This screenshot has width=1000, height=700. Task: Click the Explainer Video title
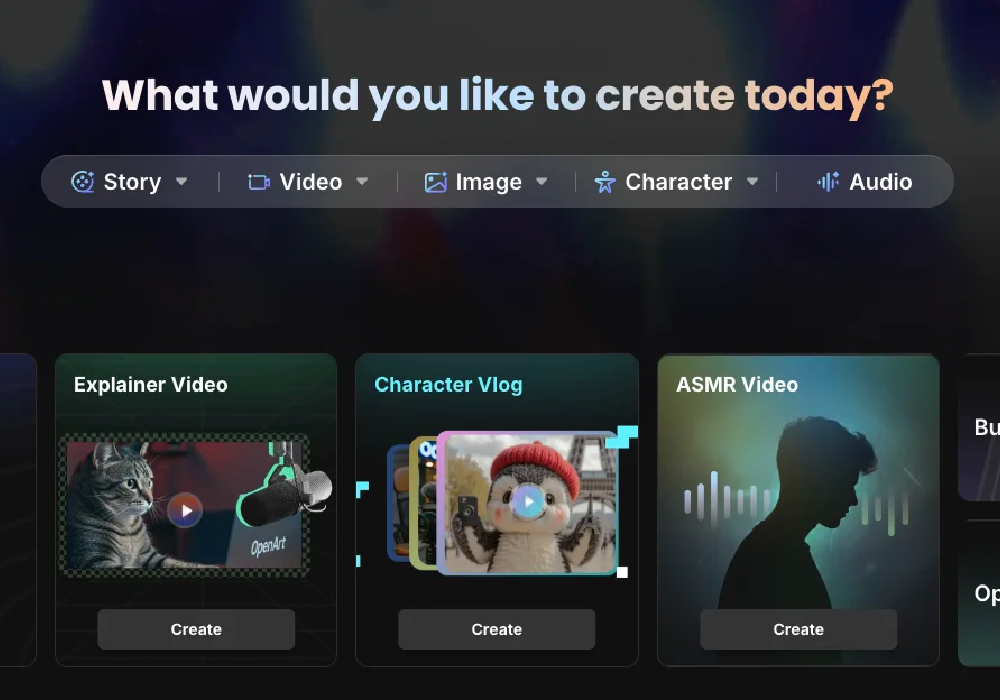(x=151, y=385)
